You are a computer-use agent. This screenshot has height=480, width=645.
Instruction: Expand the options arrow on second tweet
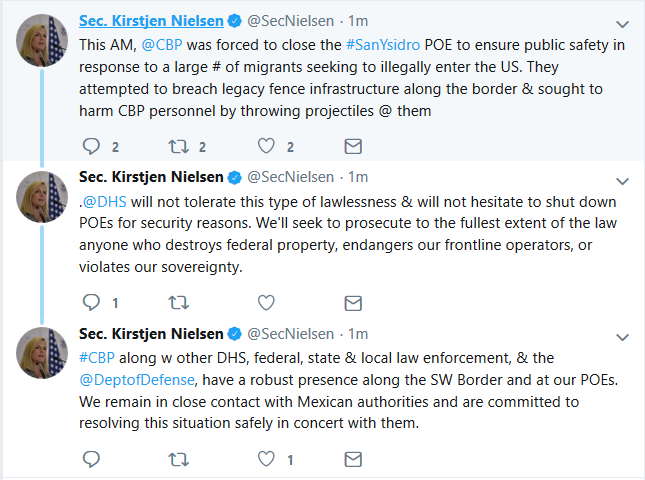[623, 178]
